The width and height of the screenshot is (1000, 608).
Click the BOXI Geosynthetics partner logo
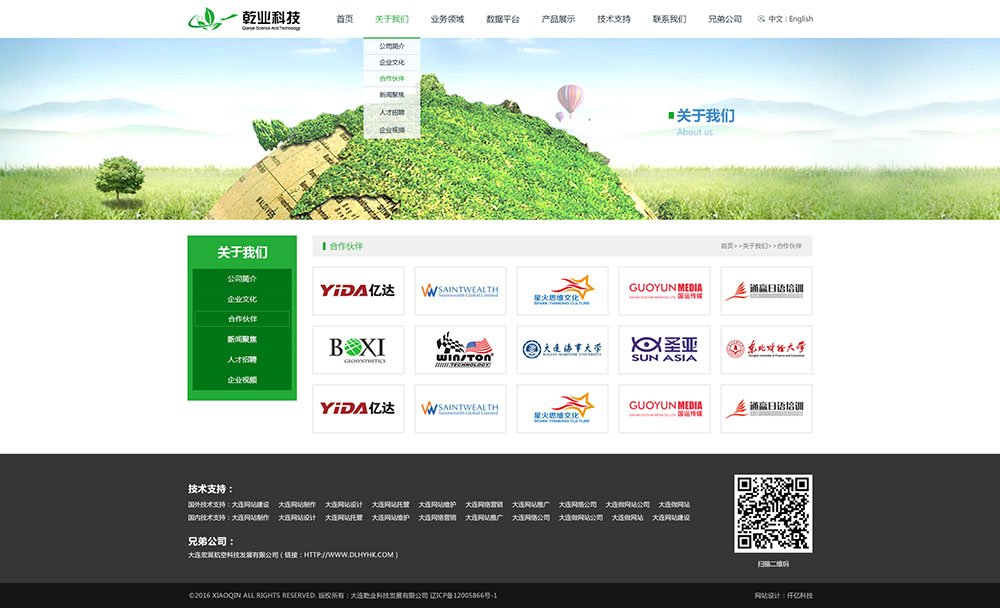(x=358, y=349)
